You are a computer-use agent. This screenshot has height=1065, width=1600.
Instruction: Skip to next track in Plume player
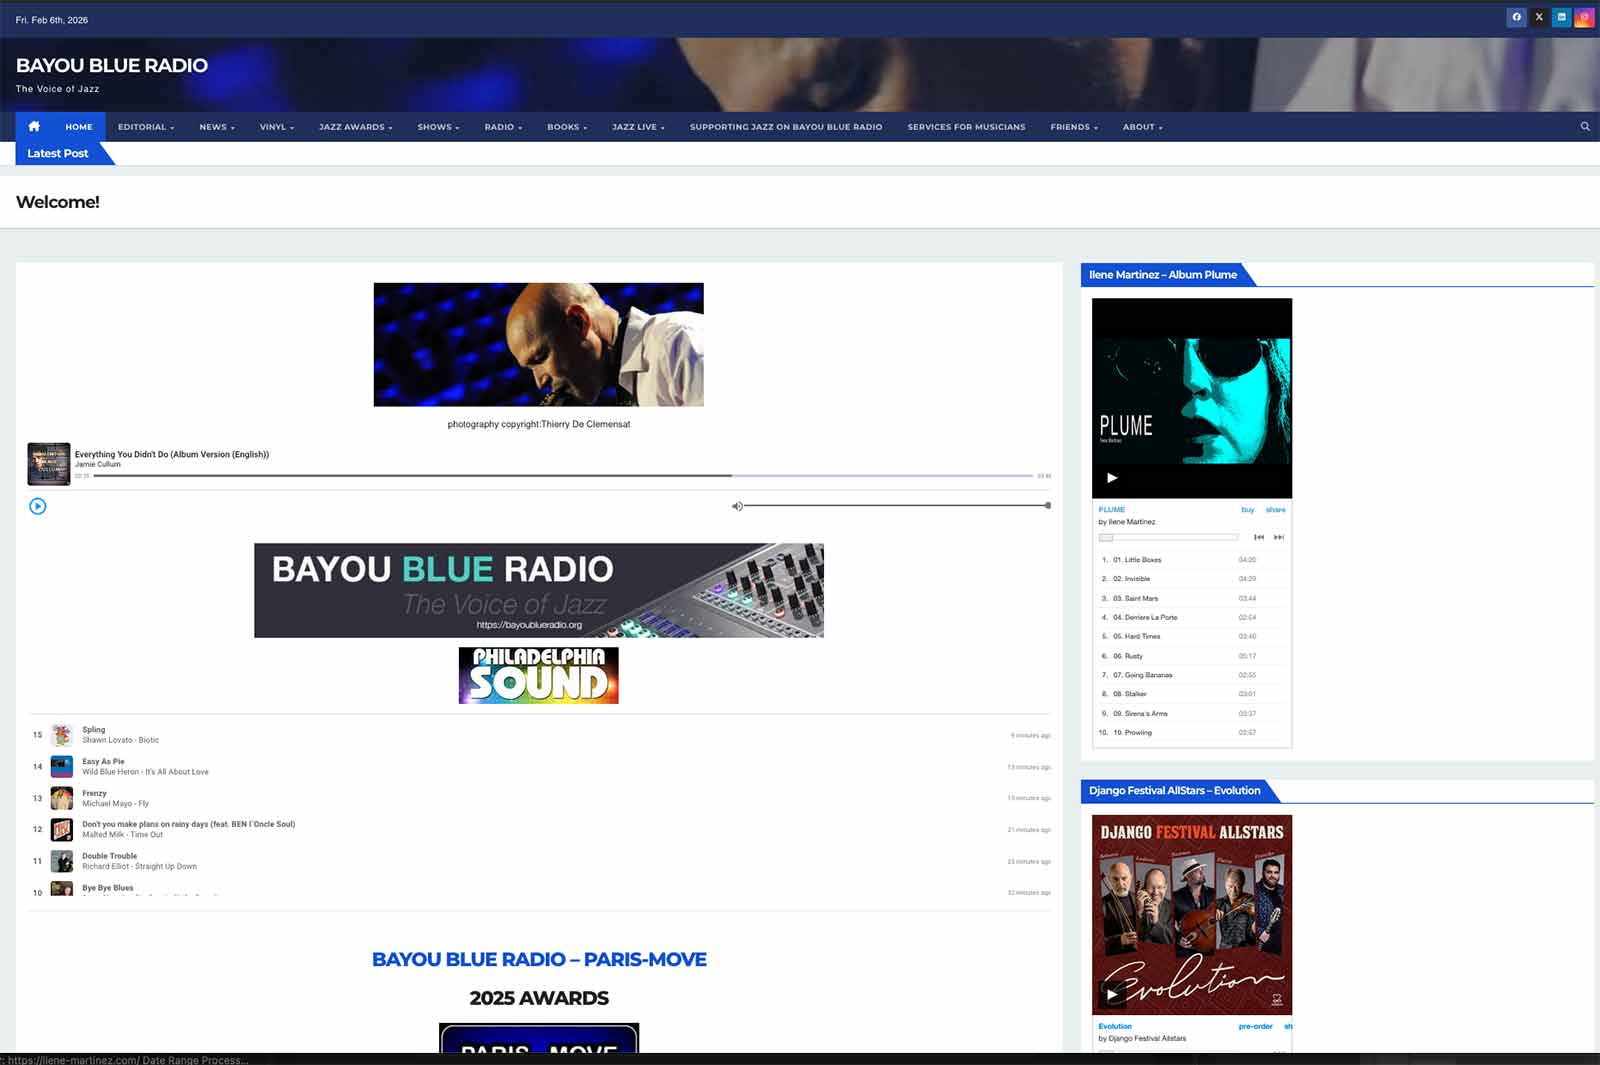click(x=1279, y=537)
